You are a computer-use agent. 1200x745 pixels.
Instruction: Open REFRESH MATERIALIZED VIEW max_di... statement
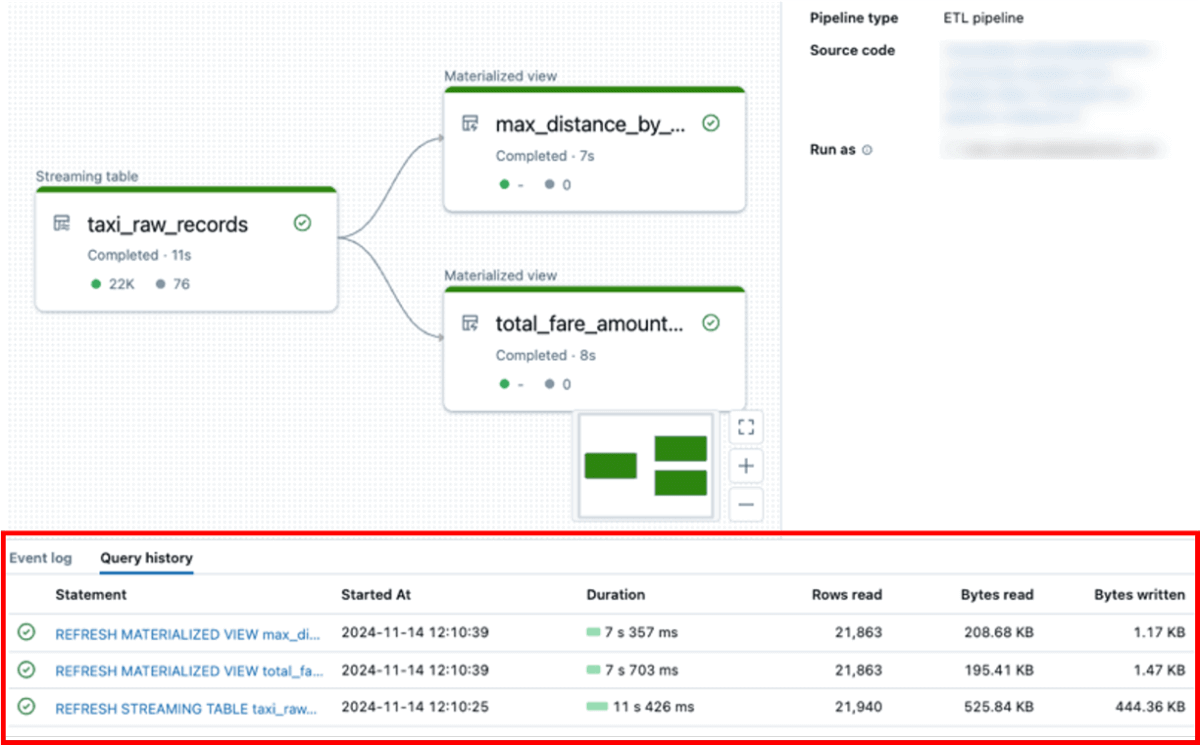click(187, 633)
